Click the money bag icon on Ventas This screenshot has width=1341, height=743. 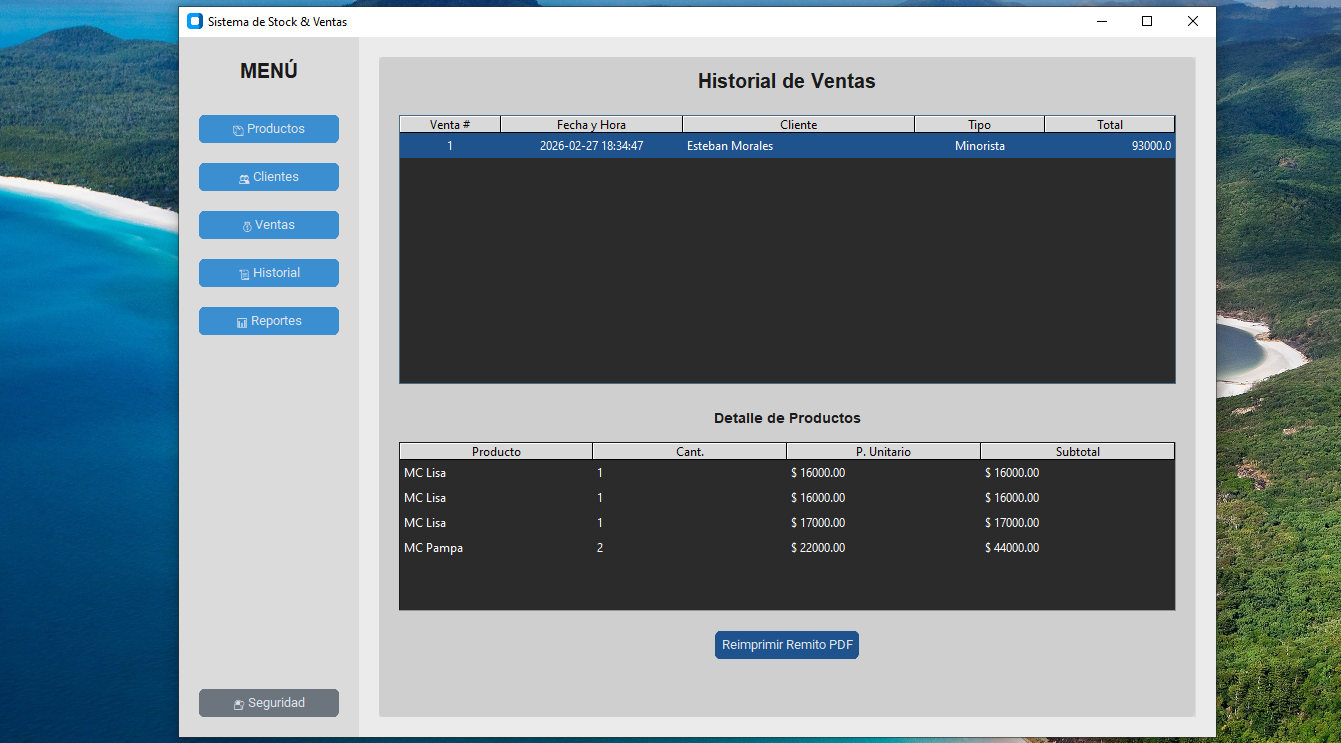coord(247,226)
